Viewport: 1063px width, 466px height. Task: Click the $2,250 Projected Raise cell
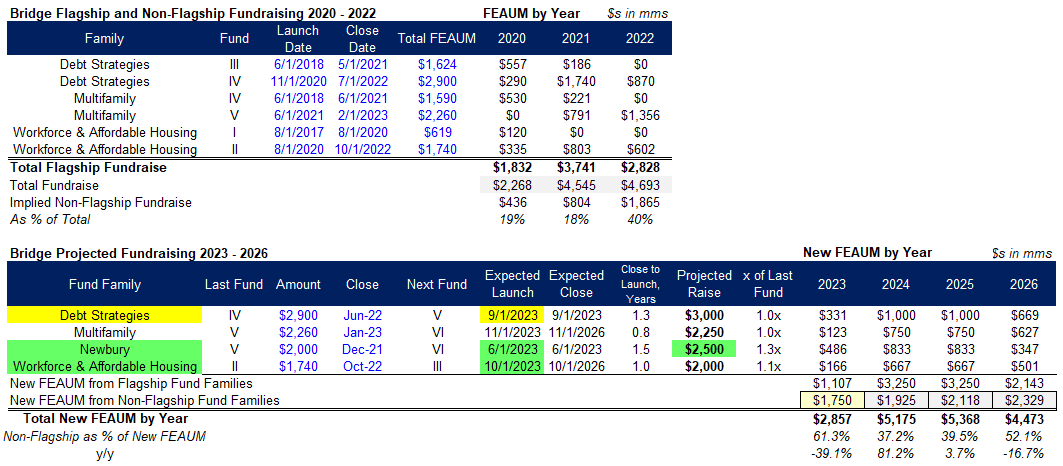pos(704,332)
